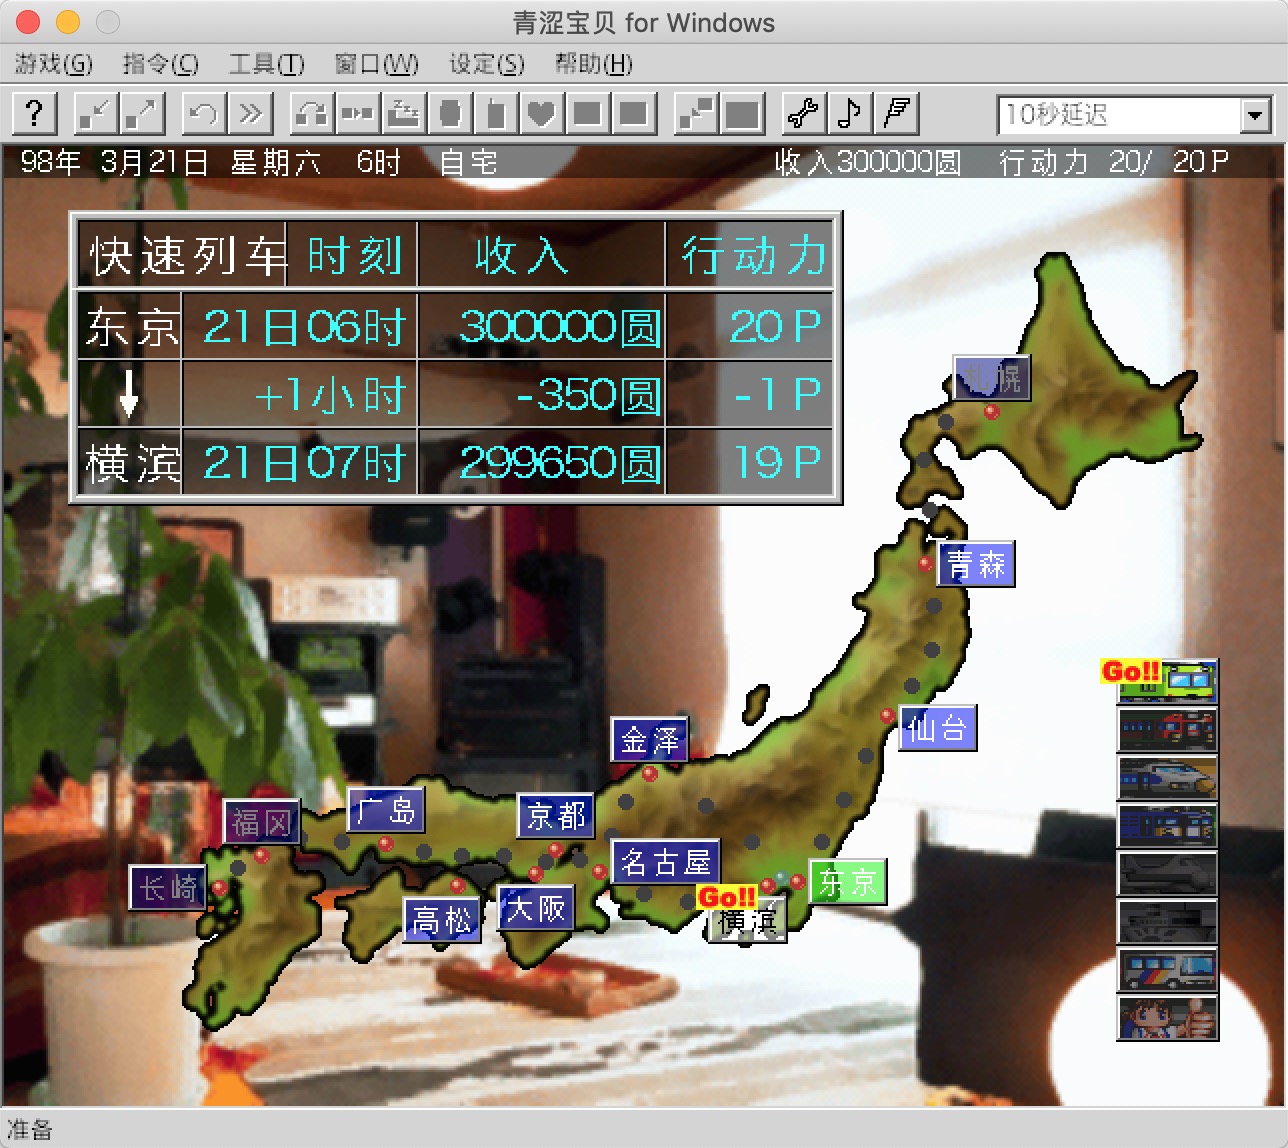Viewport: 1288px width, 1148px height.
Task: Select the grayed ferry ship transport option
Action: click(x=1167, y=921)
